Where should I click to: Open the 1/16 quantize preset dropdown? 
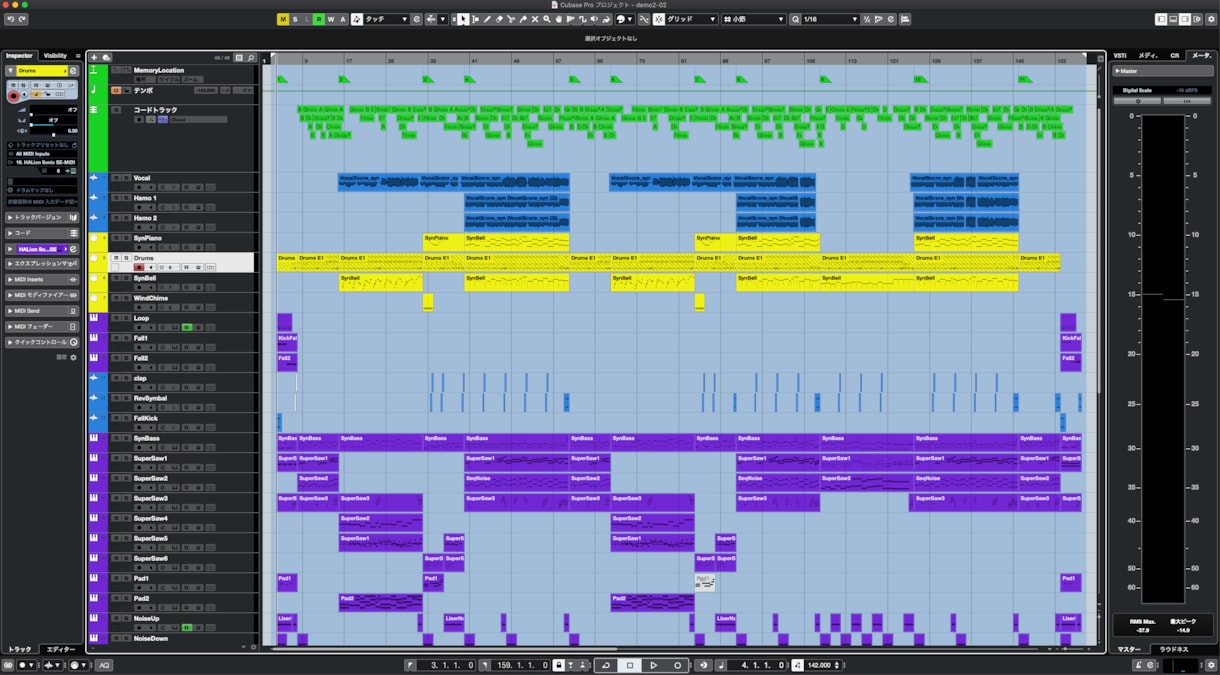point(829,19)
